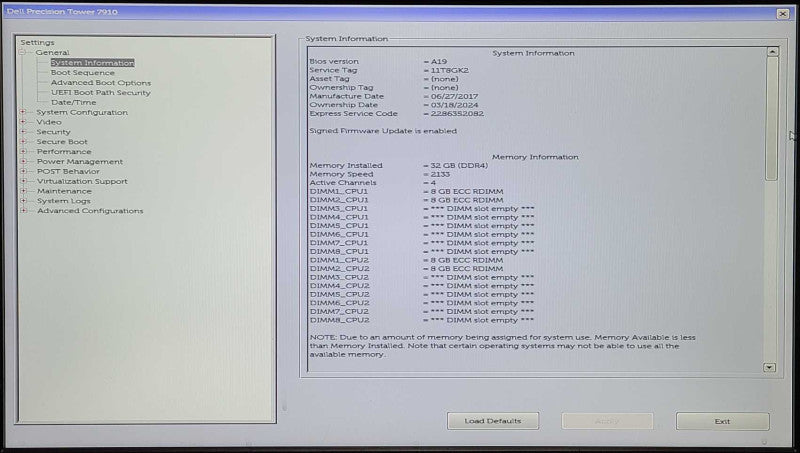The image size is (800, 453).
Task: Click the Memory Information heading
Action: 535,157
